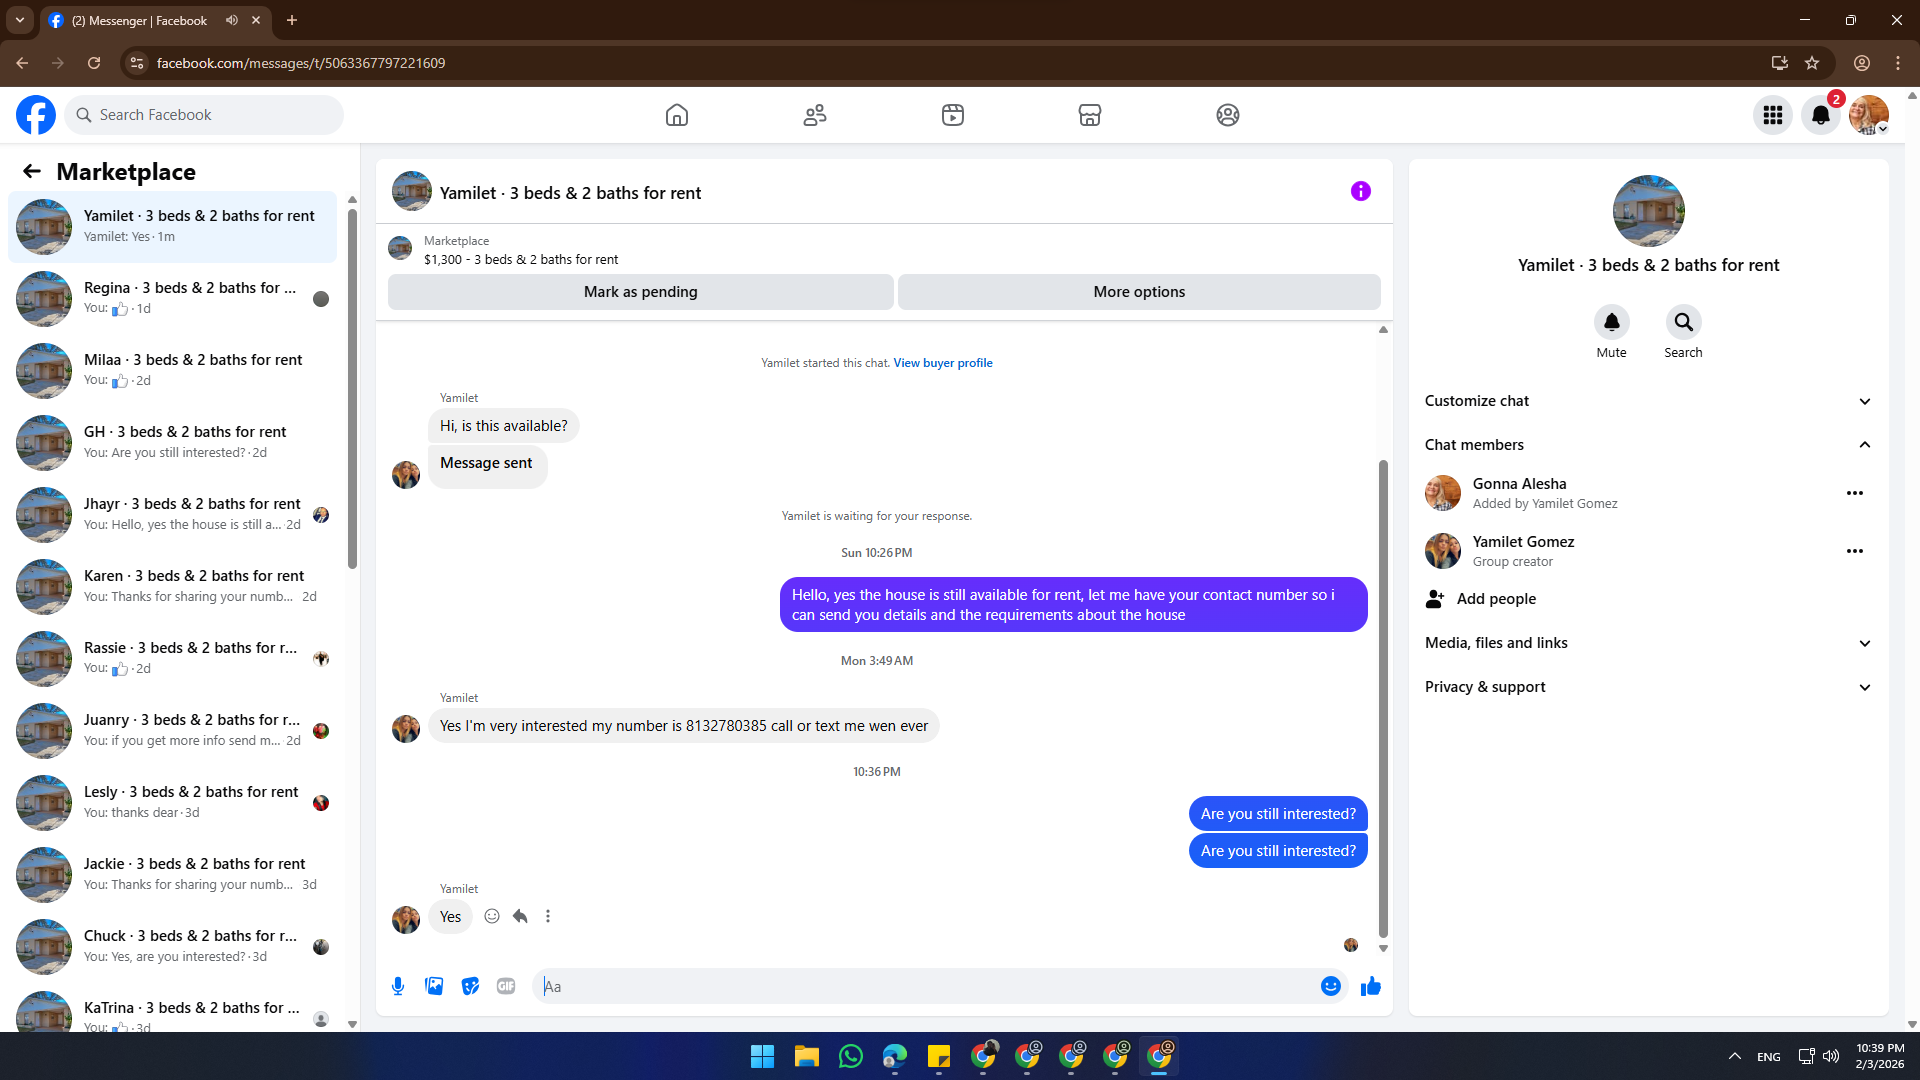Open WhatsApp from Windows taskbar
The image size is (1920, 1080).
point(850,1056)
